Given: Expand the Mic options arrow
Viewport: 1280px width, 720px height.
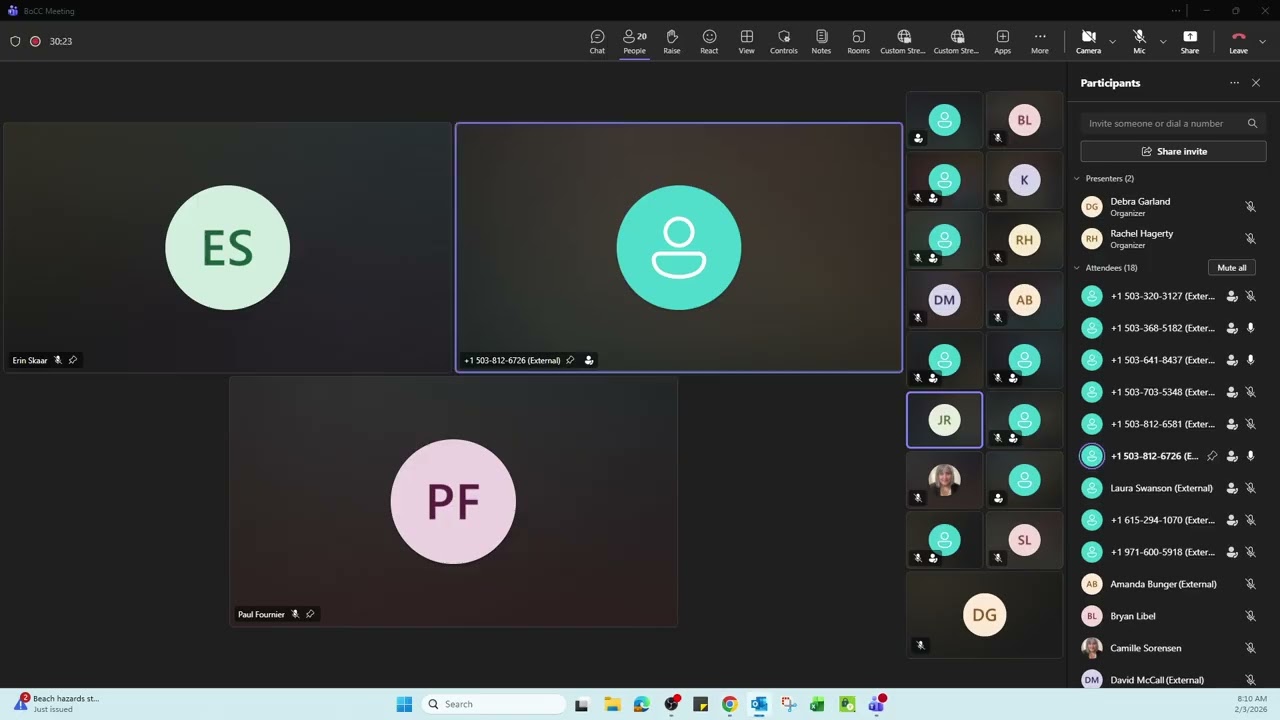Looking at the screenshot, I should 1162,41.
